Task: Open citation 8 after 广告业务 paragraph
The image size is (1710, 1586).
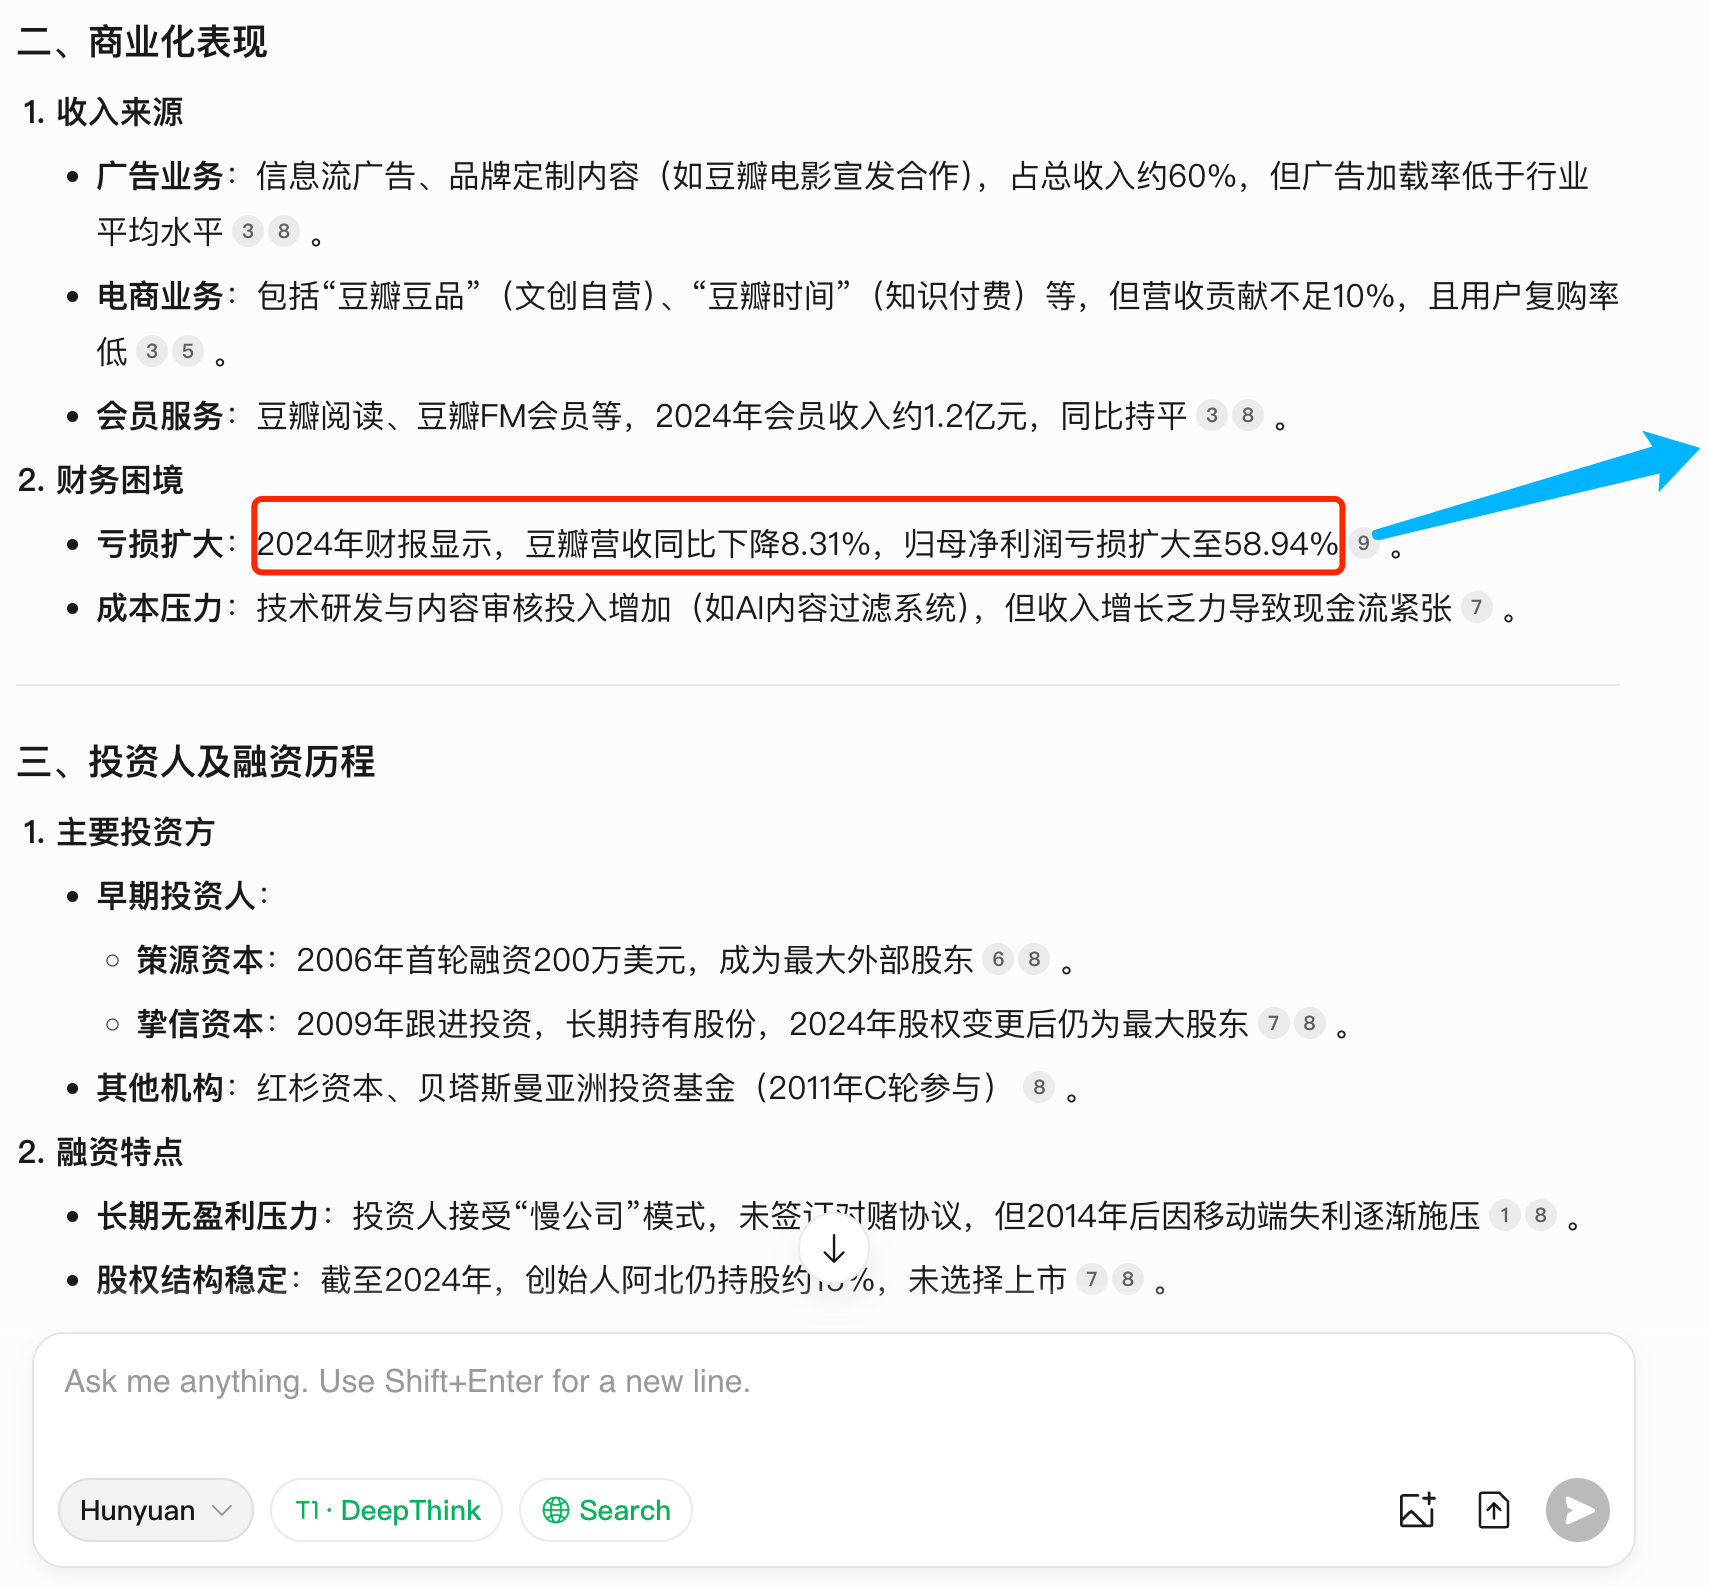Action: tap(284, 232)
